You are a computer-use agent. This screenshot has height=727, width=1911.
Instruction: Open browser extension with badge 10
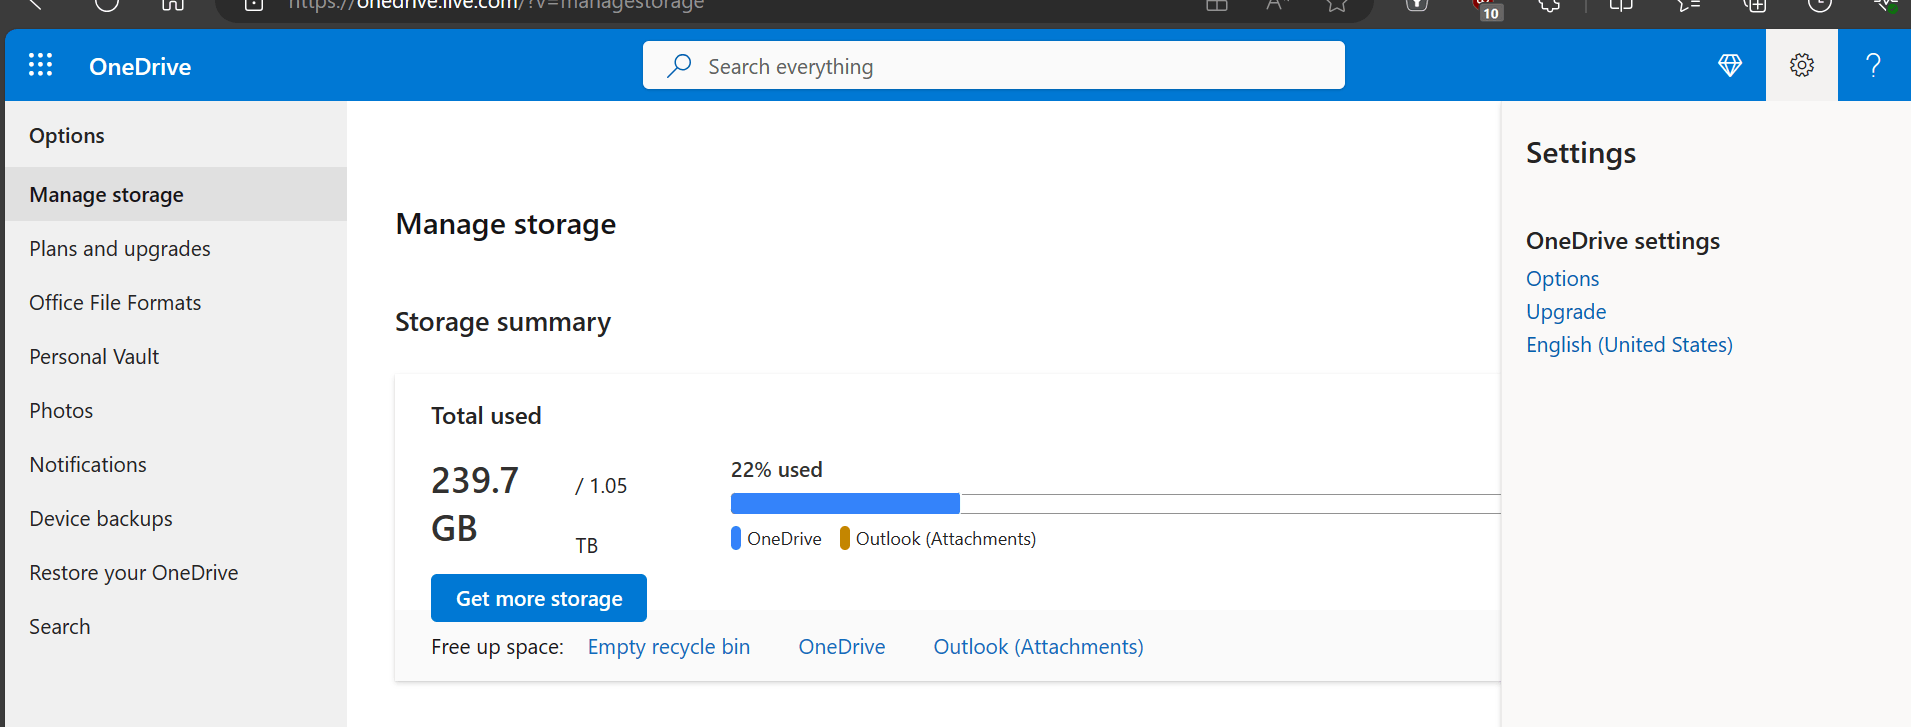point(1488,9)
